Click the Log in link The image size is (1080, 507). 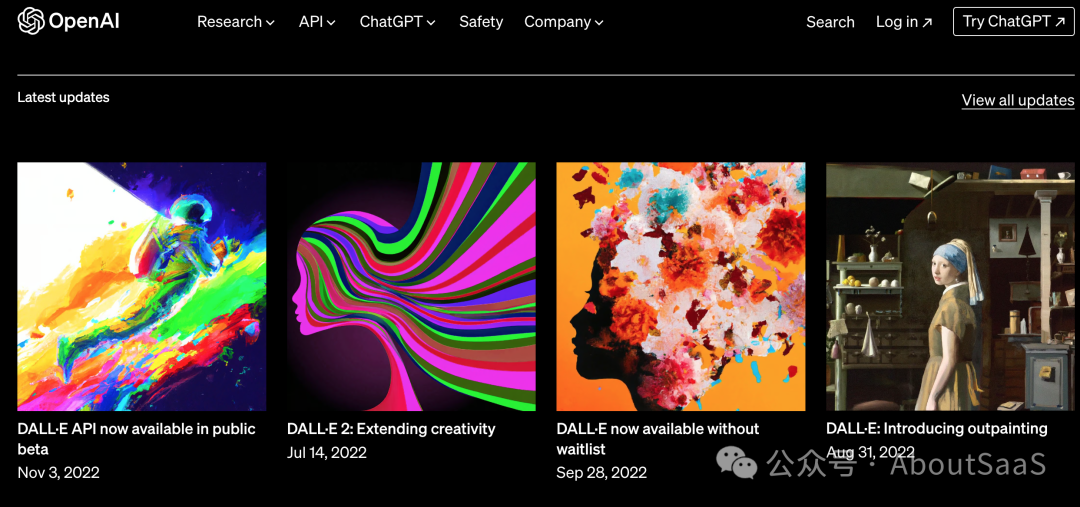click(x=904, y=22)
